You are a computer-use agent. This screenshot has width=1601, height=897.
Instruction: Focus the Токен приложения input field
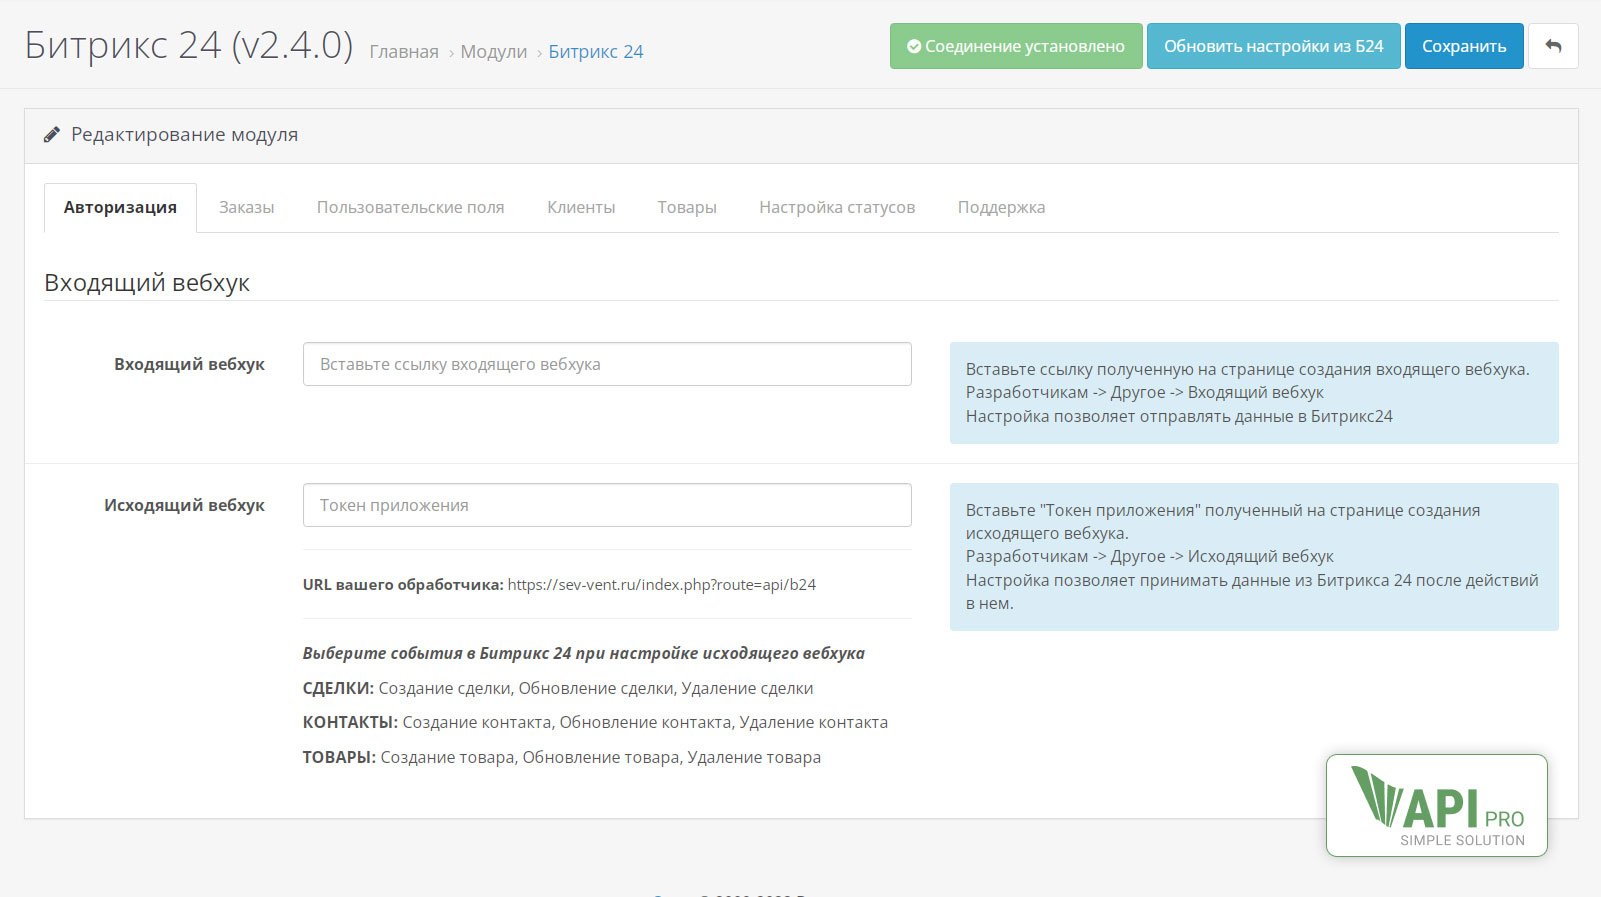point(607,505)
